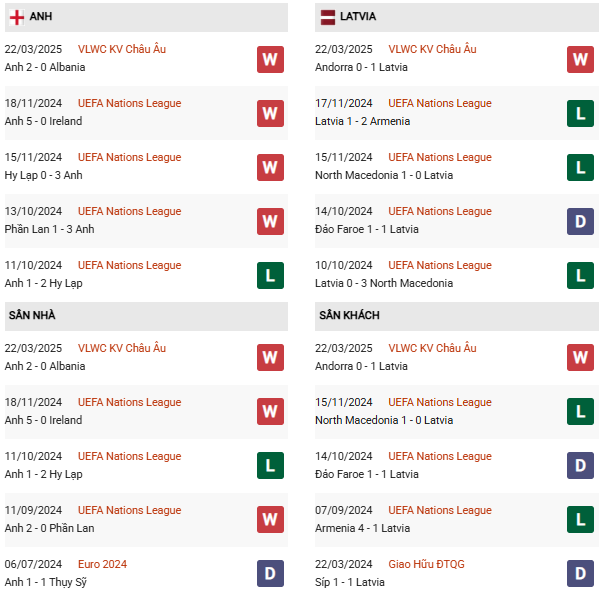Viewport: 600px width, 593px height.
Task: Click the England flag icon beside ANH
Action: (x=16, y=17)
